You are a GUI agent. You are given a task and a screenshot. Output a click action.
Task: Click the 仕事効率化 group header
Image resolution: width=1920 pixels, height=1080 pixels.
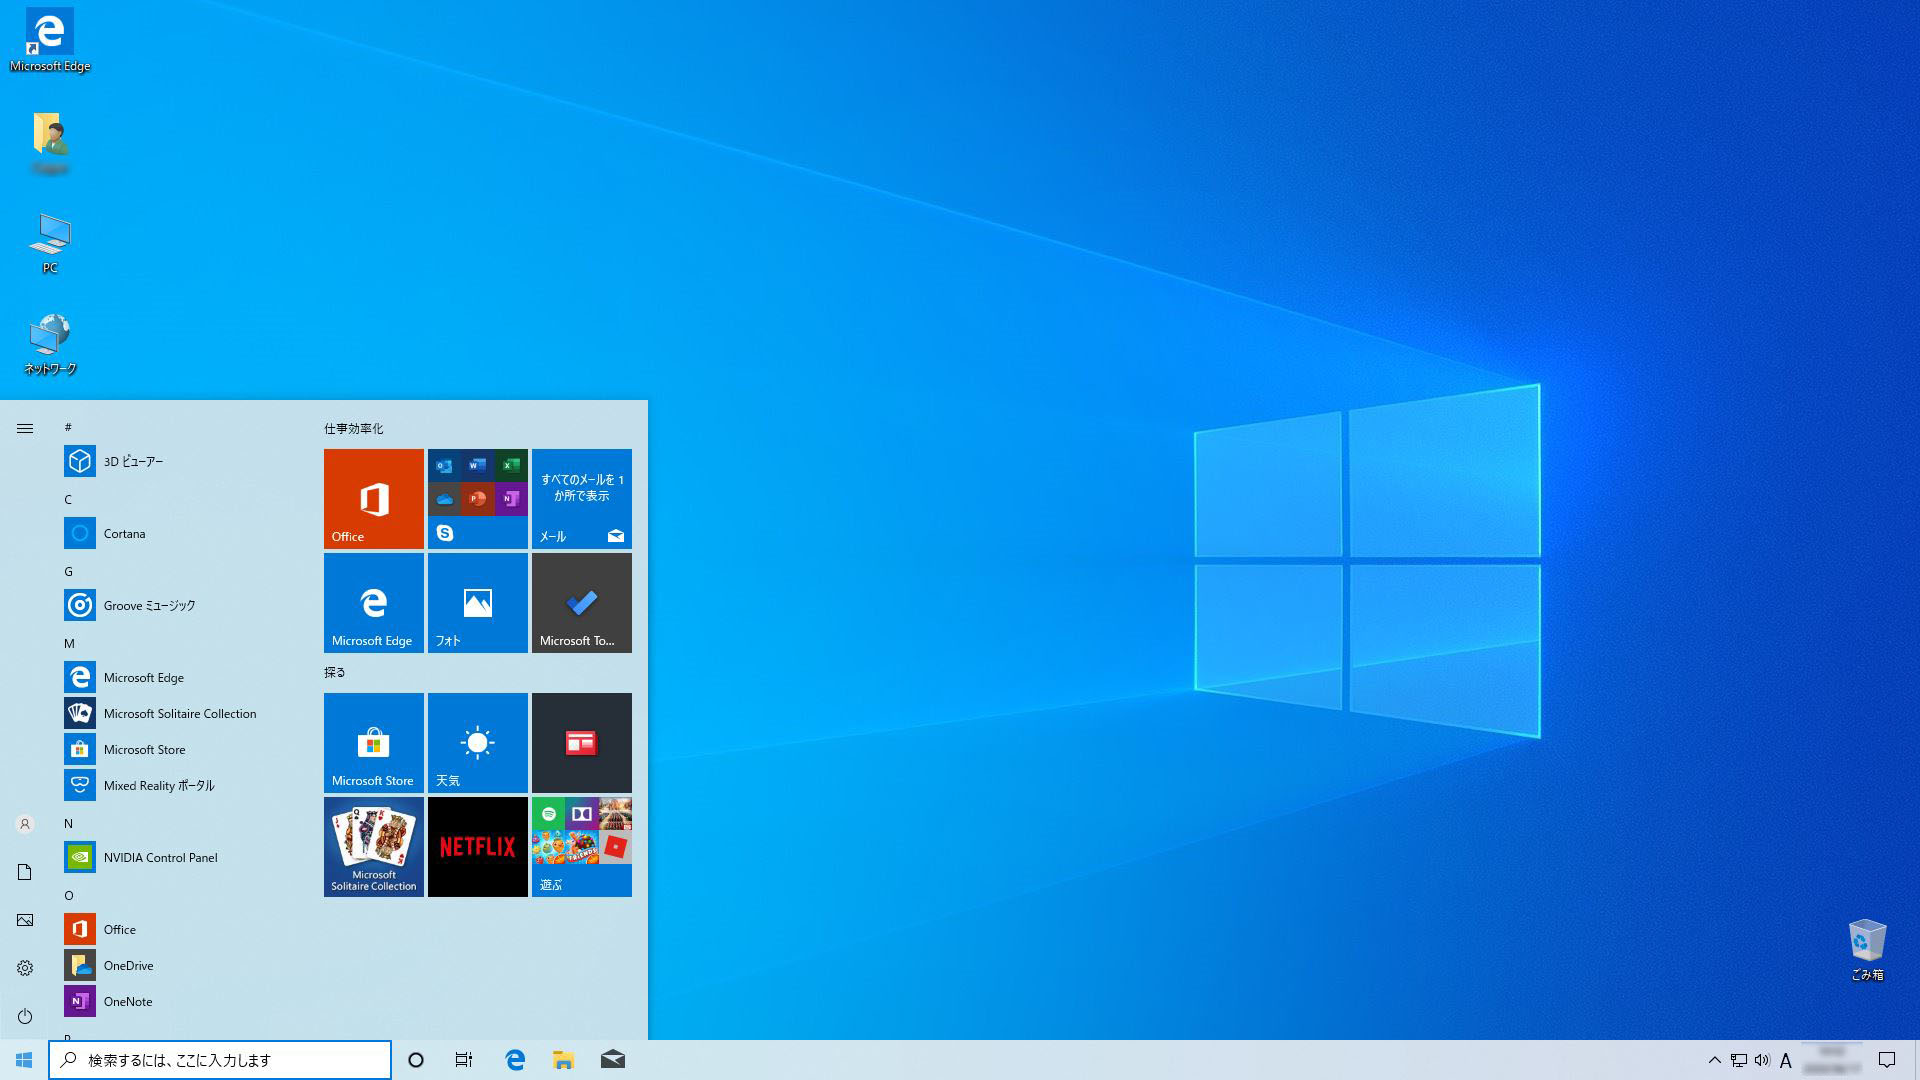pos(353,428)
